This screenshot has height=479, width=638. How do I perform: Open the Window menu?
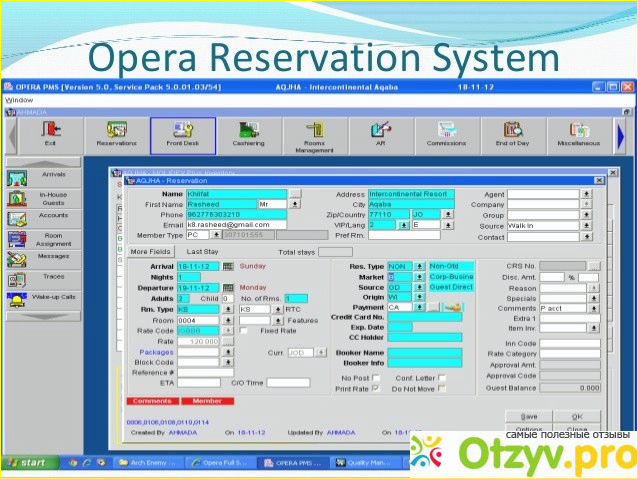(18, 101)
